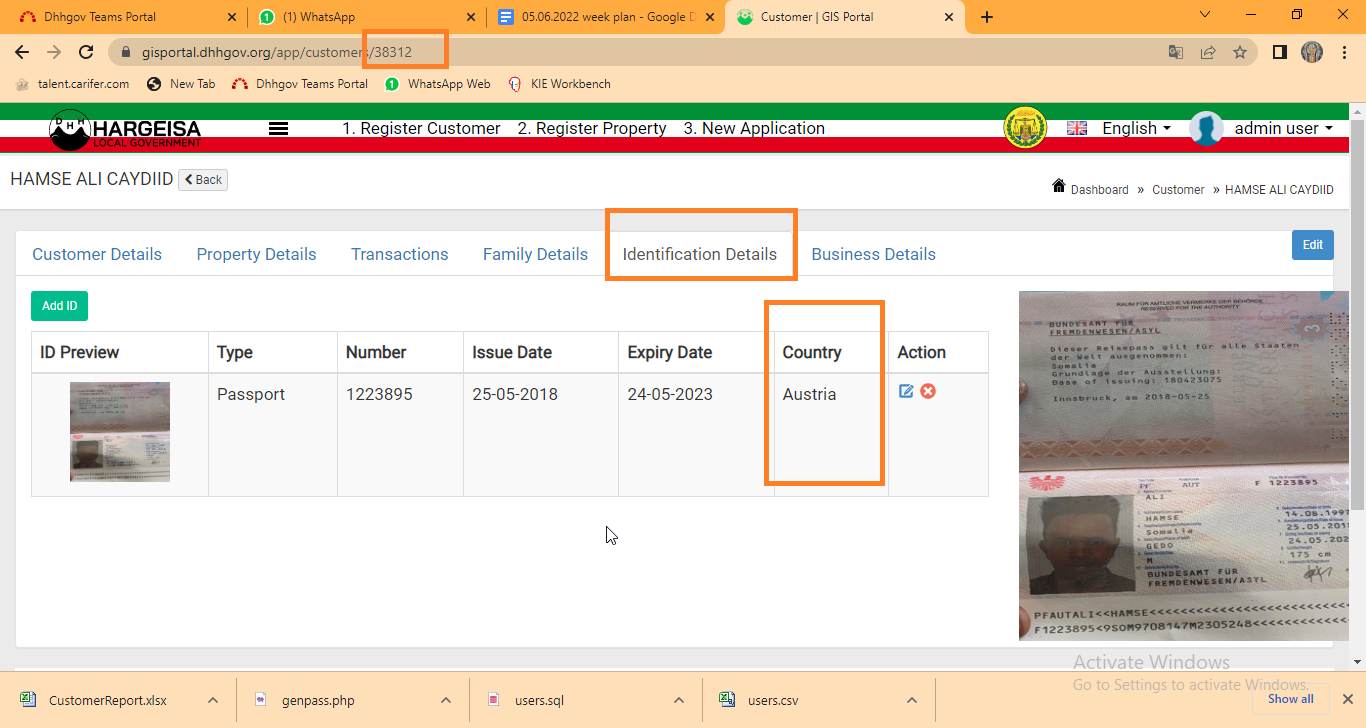
Task: Expand options for genpass.php download
Action: coord(446,700)
